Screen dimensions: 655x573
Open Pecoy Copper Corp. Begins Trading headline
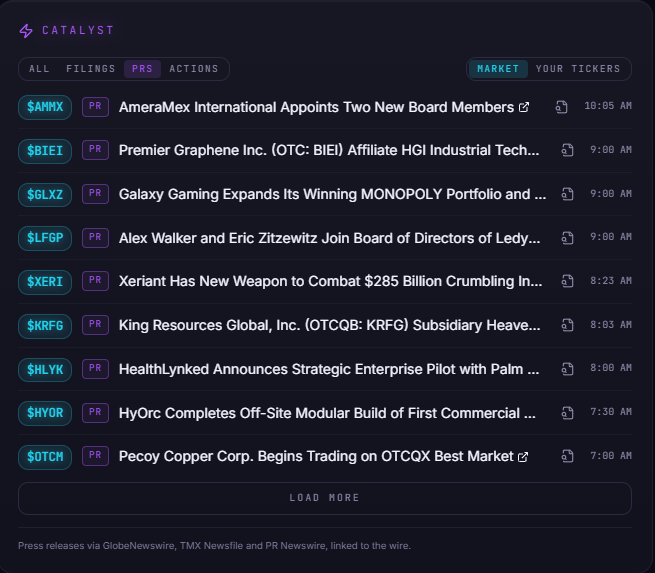pyautogui.click(x=316, y=456)
